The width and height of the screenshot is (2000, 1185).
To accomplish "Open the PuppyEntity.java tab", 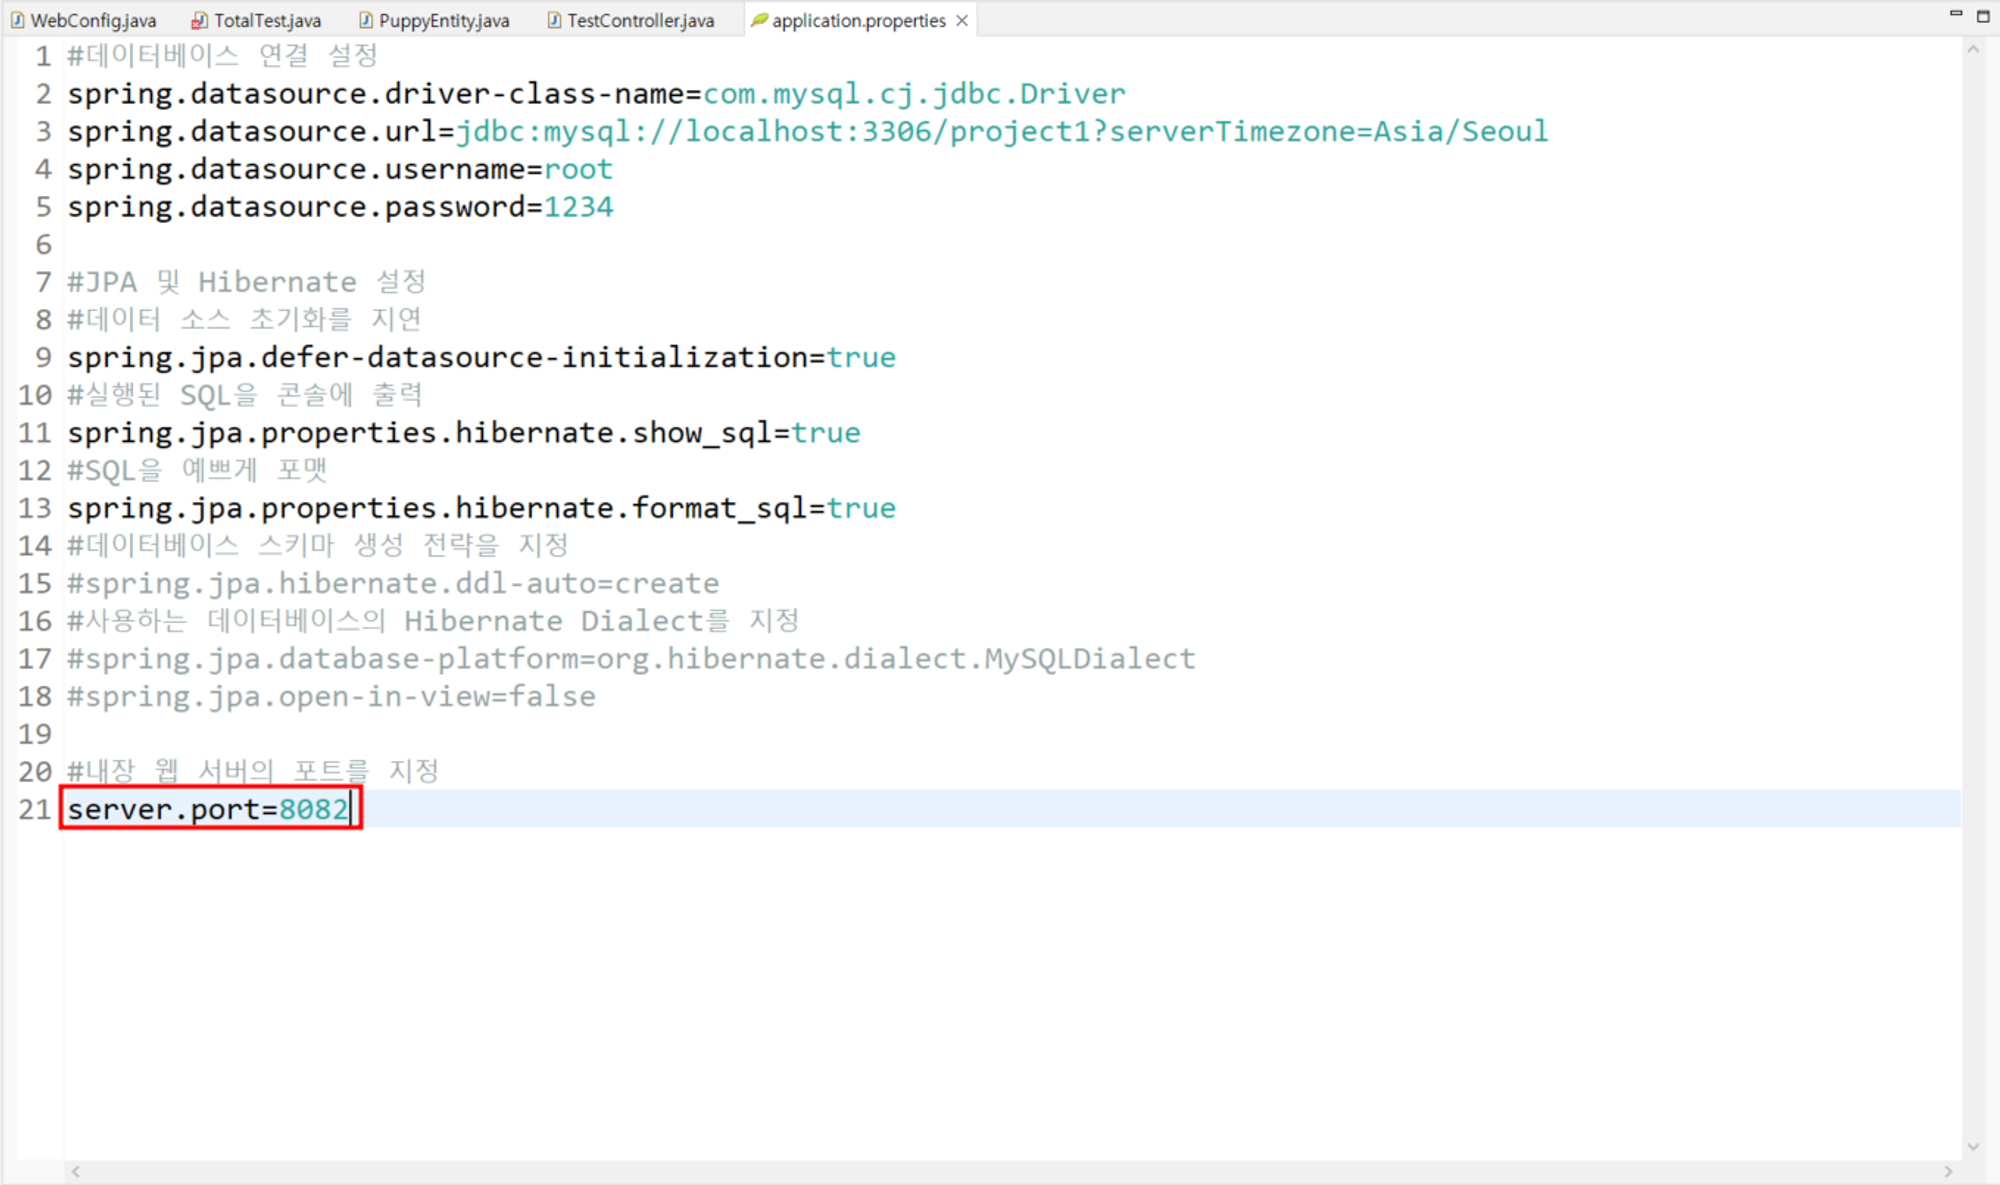I will 443,20.
